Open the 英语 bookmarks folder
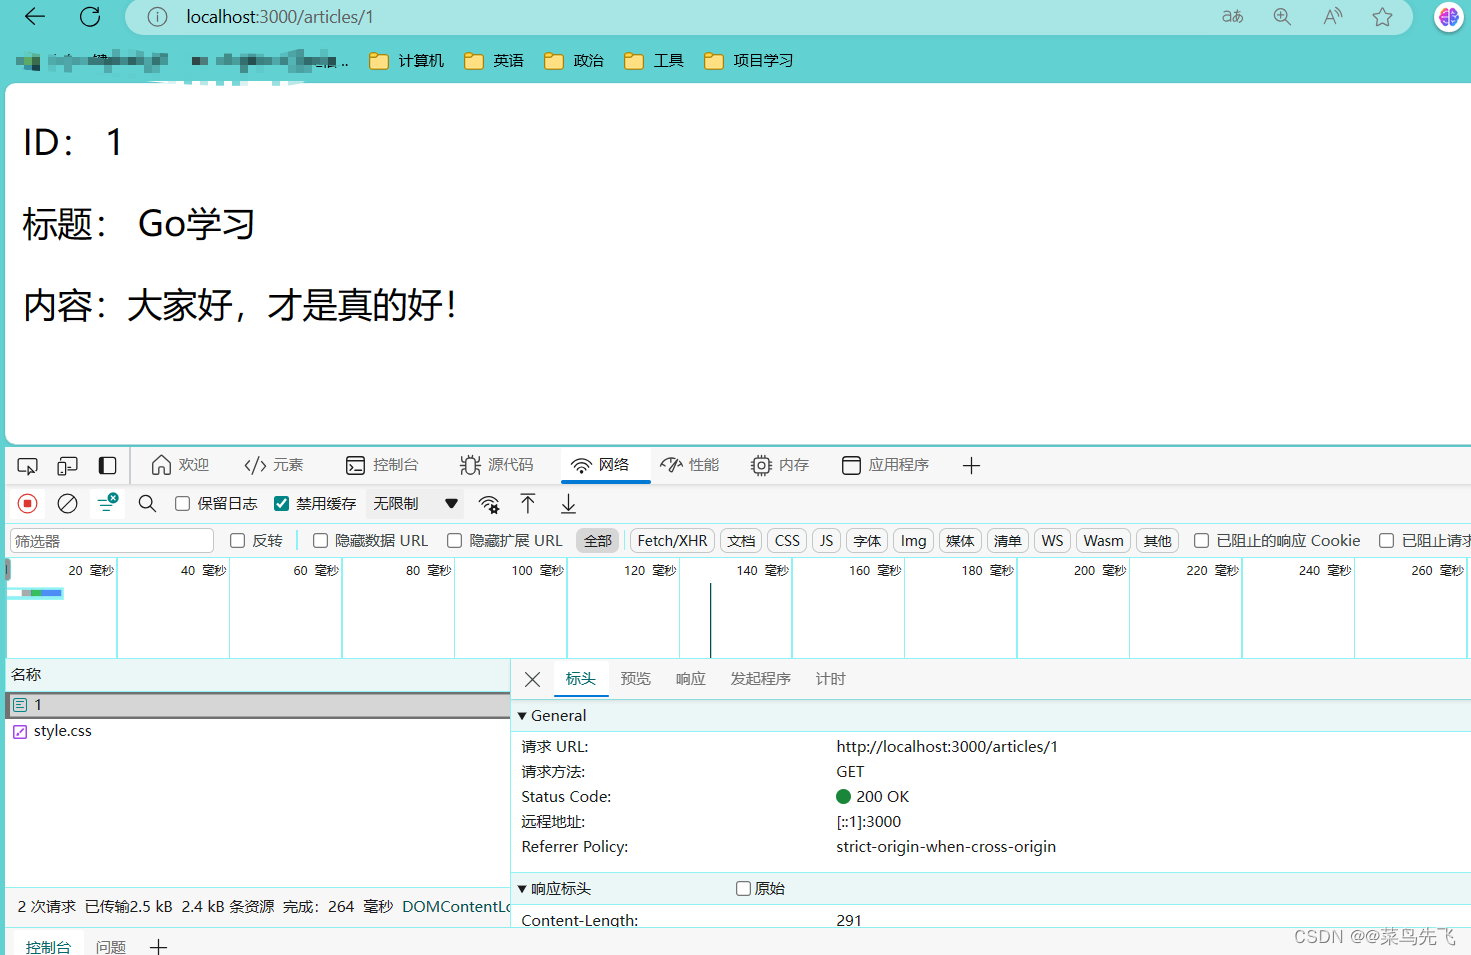1471x955 pixels. (494, 61)
